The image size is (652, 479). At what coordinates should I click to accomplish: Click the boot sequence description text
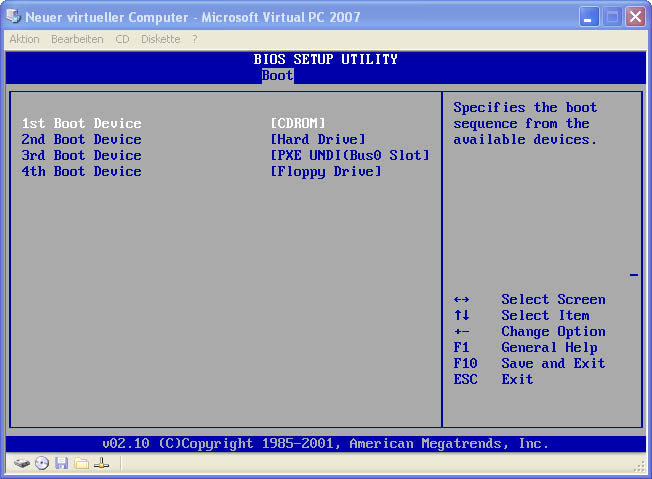point(525,123)
